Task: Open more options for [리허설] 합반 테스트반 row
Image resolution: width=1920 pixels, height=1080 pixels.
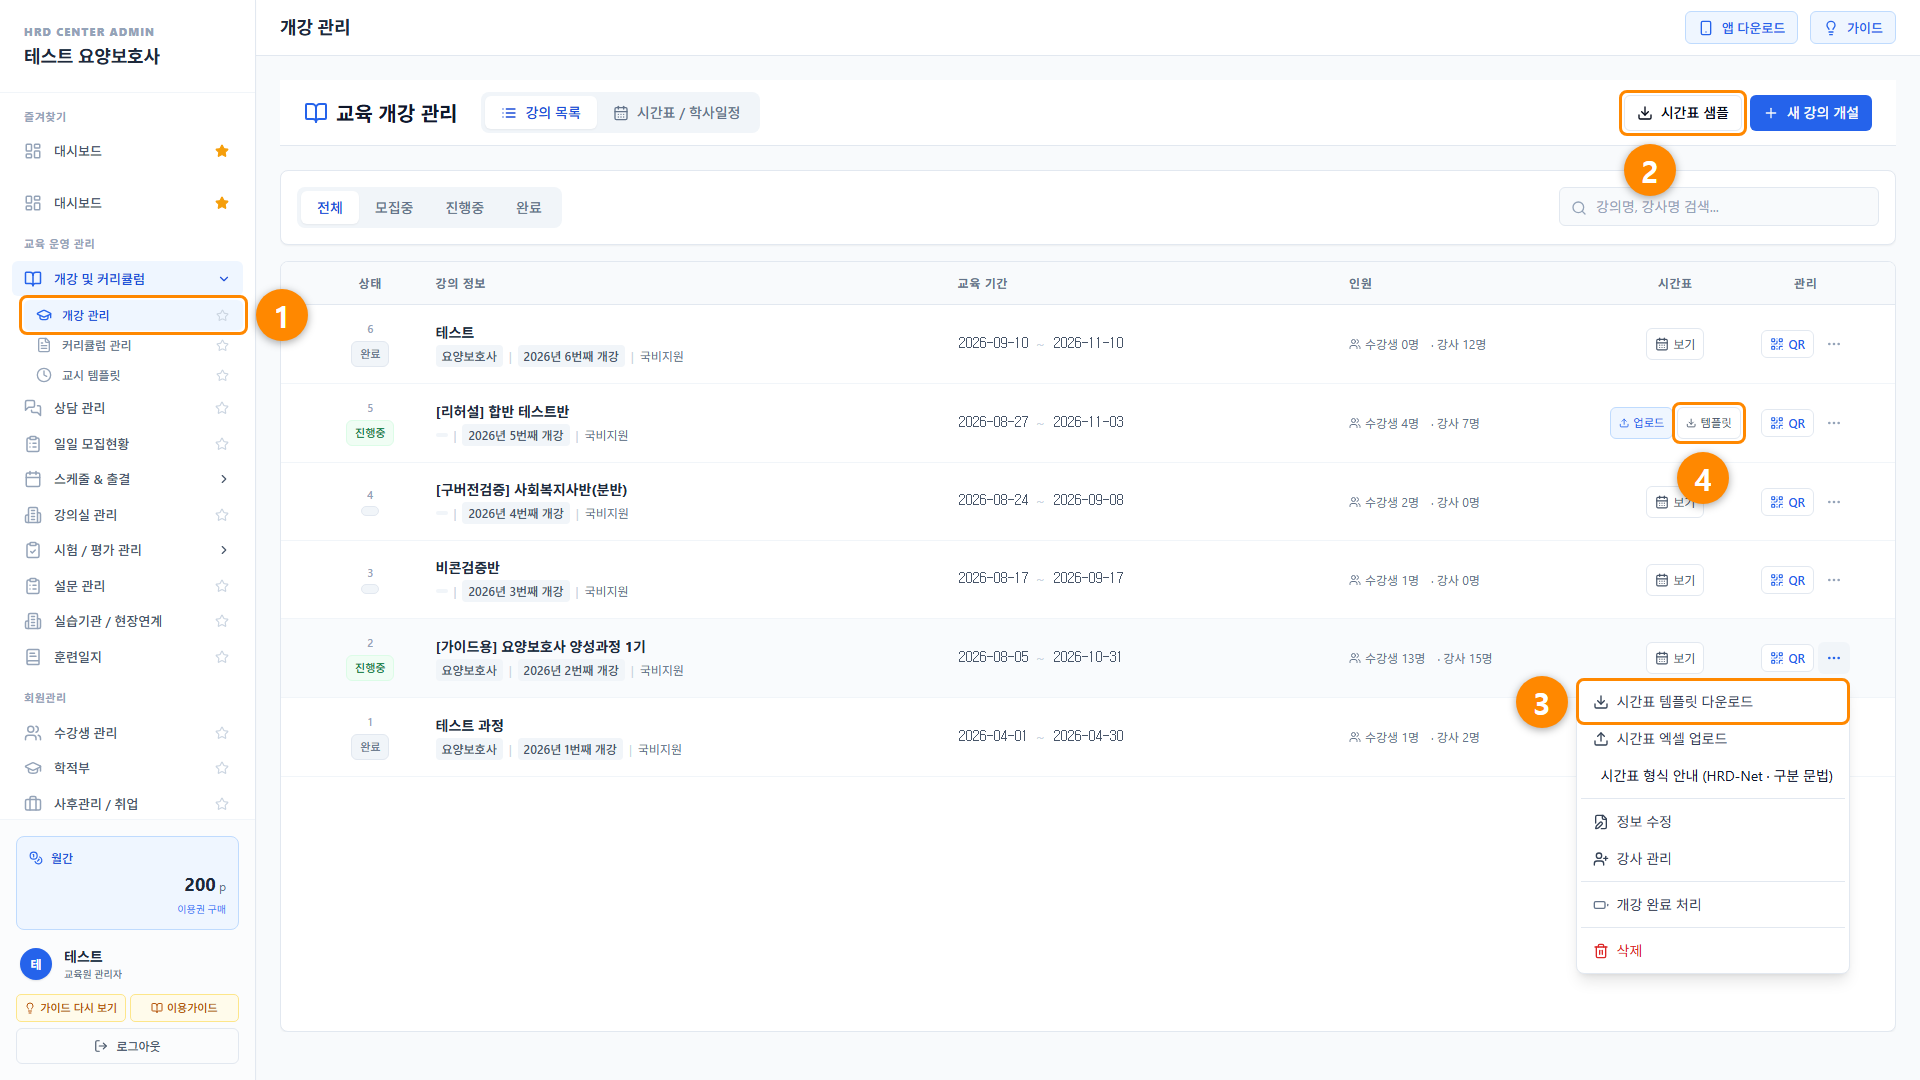Action: [x=1834, y=423]
